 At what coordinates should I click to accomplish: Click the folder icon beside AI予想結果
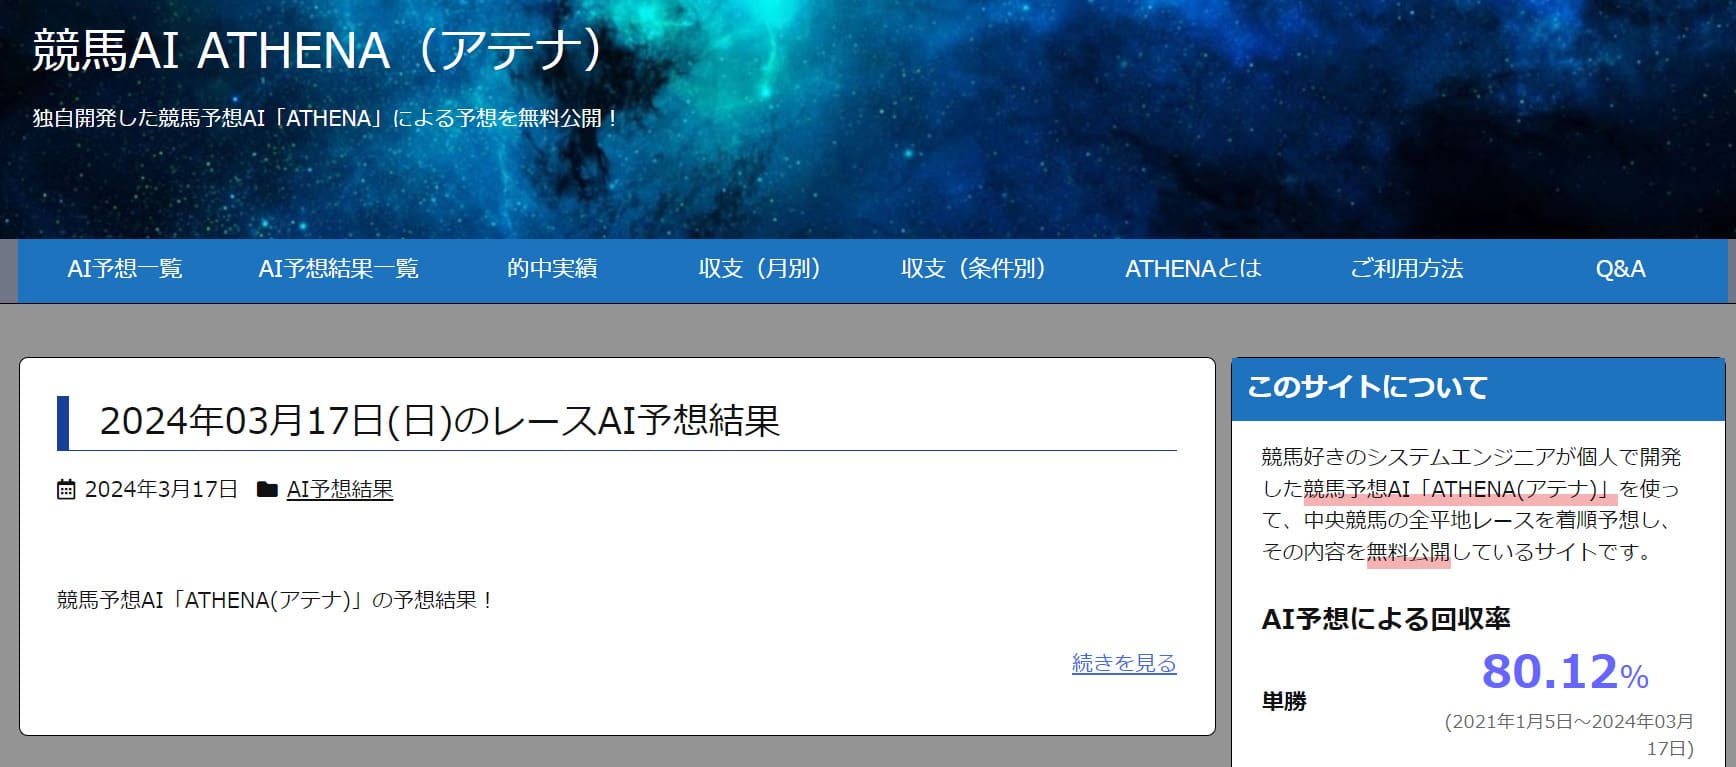[267, 489]
